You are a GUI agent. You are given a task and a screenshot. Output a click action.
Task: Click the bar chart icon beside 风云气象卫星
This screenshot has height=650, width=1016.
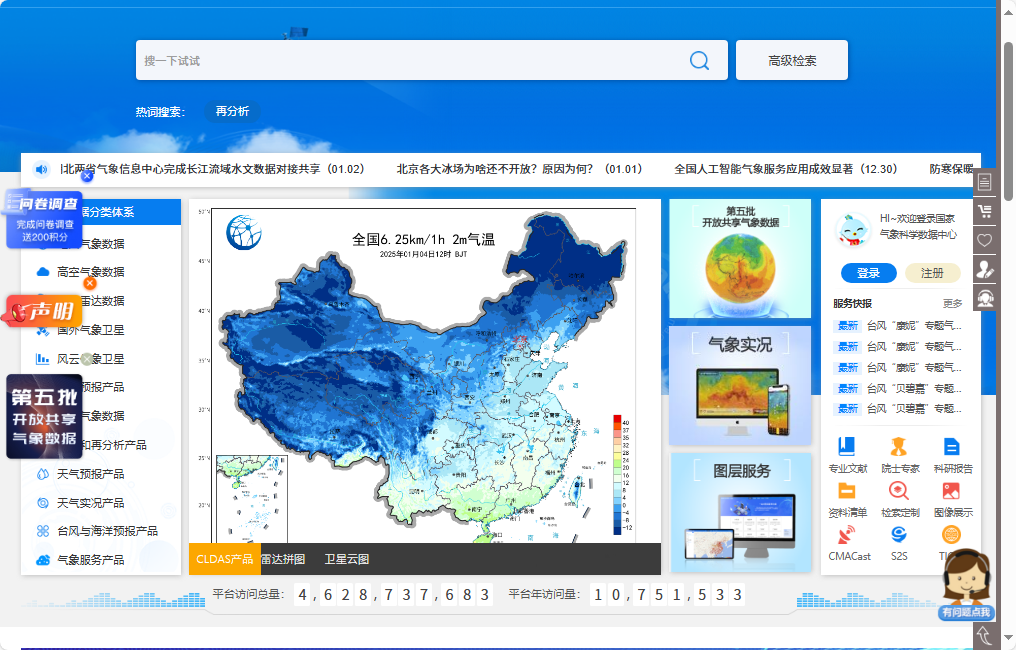tap(43, 358)
